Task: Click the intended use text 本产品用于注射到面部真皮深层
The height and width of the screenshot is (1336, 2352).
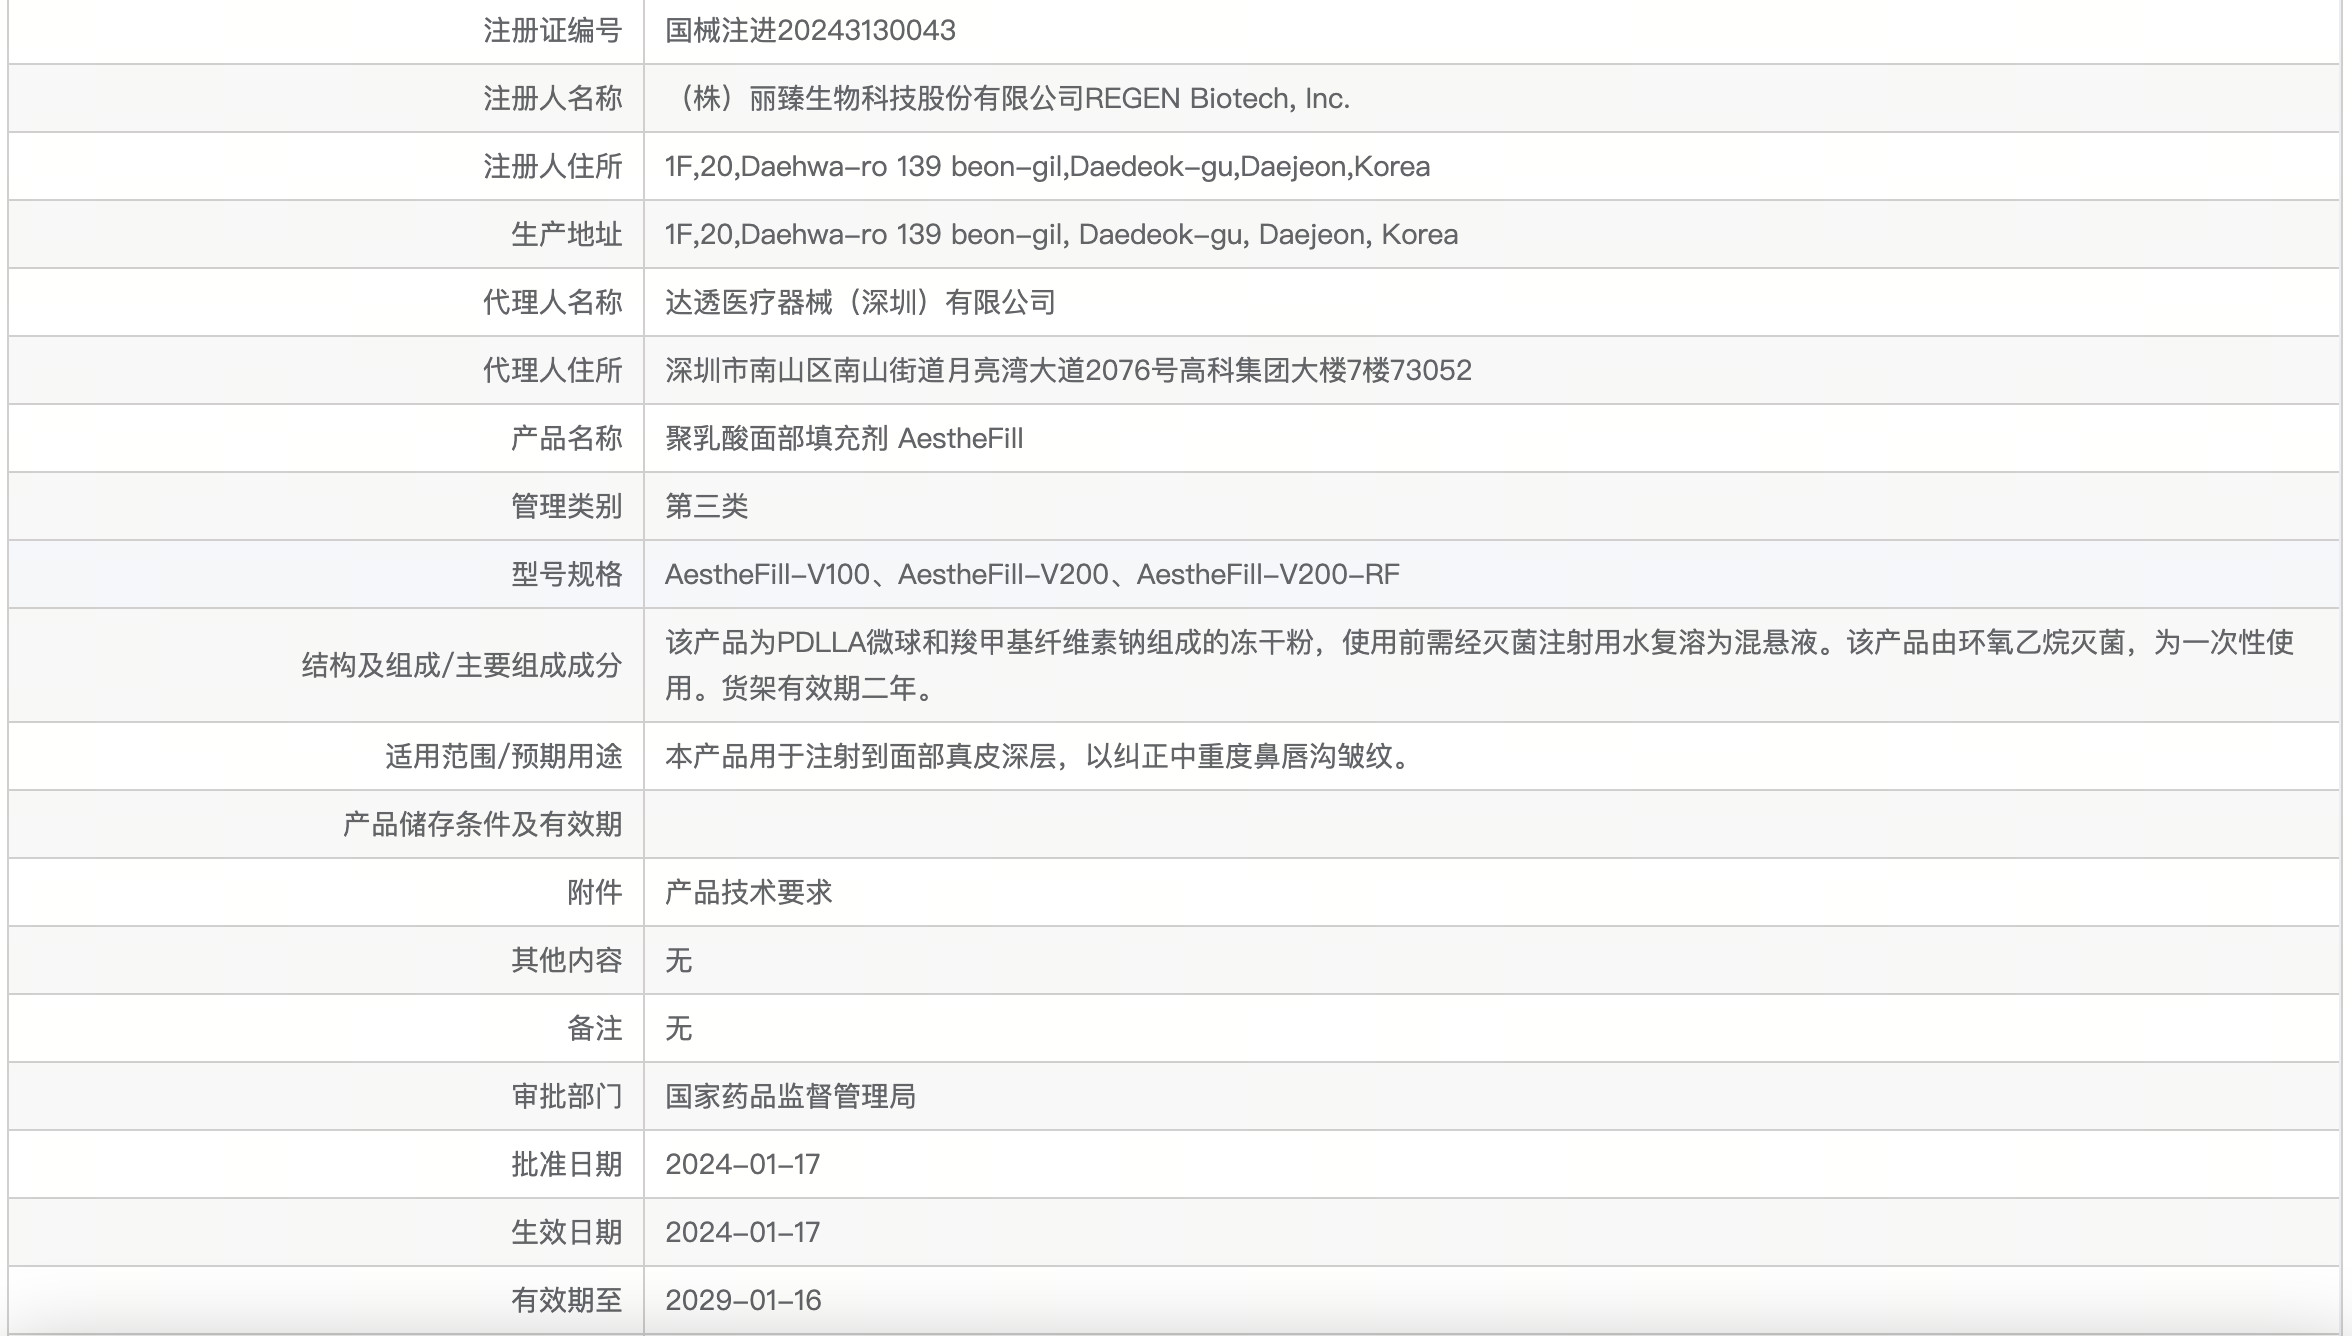Action: 1040,756
